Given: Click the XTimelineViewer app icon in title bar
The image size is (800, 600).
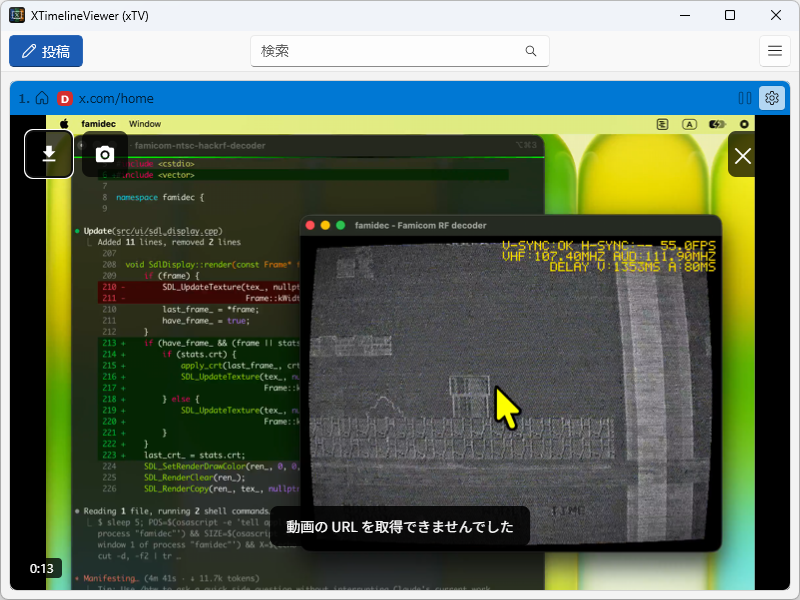Looking at the screenshot, I should [x=17, y=15].
